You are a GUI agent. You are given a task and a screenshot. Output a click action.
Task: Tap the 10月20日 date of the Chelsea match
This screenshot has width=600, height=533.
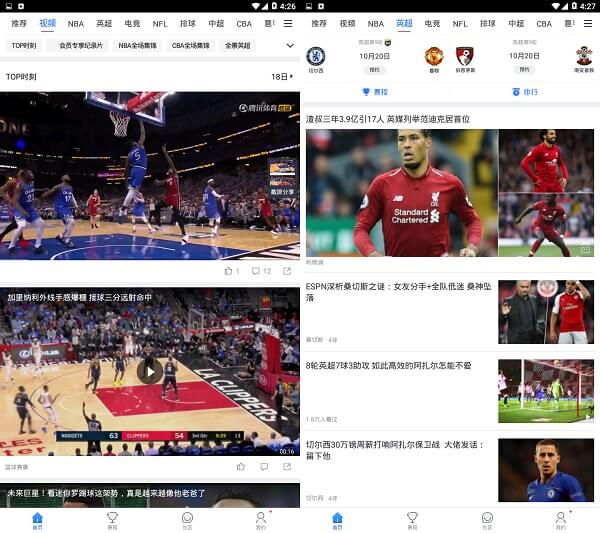375,56
